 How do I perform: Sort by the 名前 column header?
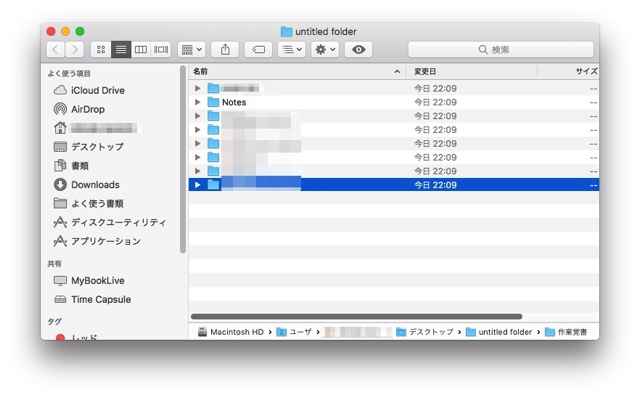297,71
